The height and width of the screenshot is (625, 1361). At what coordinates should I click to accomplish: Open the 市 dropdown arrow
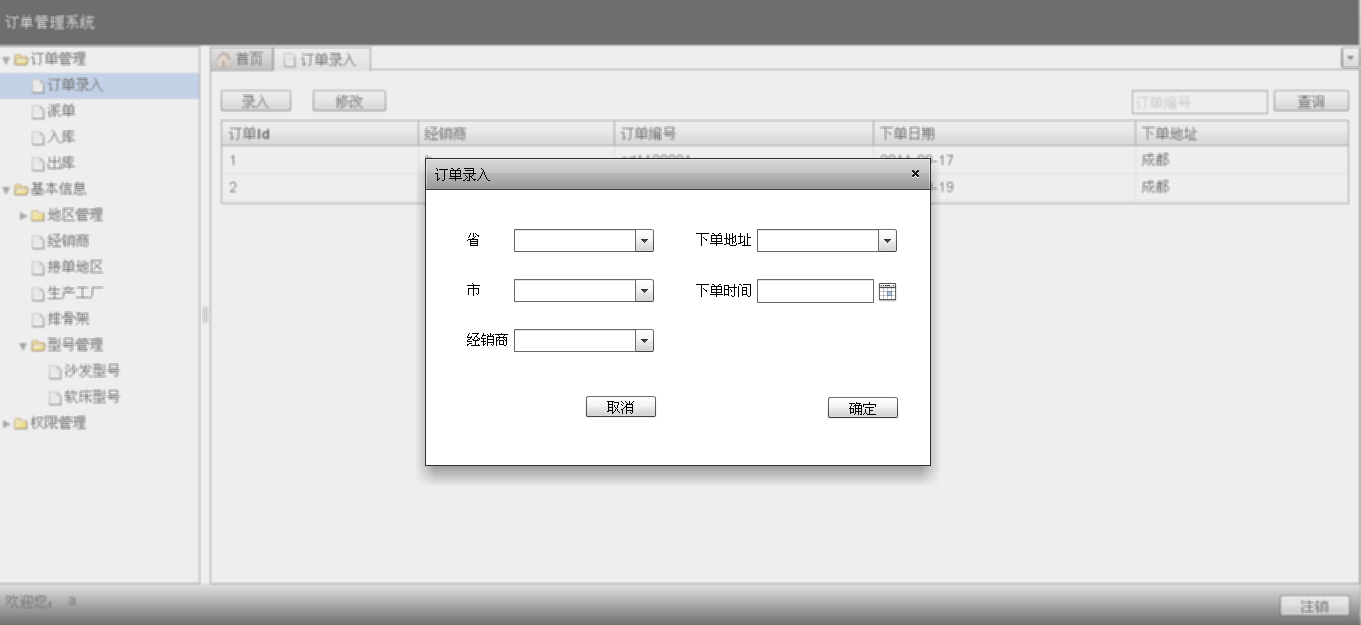pos(645,291)
